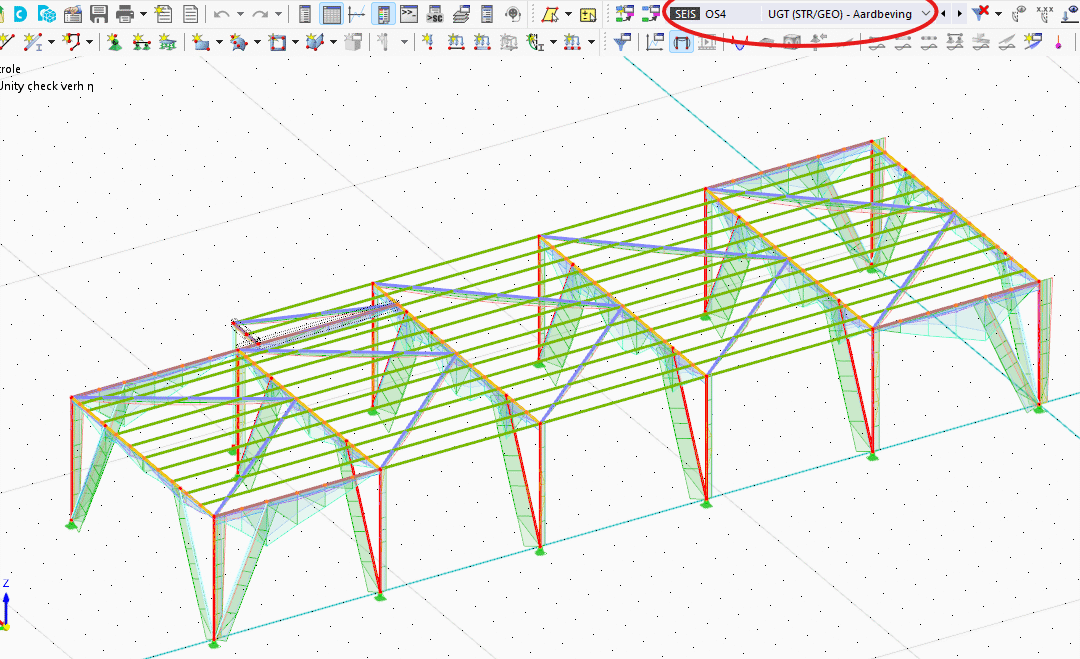This screenshot has height=659, width=1080.
Task: Expand the delete filter dropdown arrow
Action: (998, 14)
